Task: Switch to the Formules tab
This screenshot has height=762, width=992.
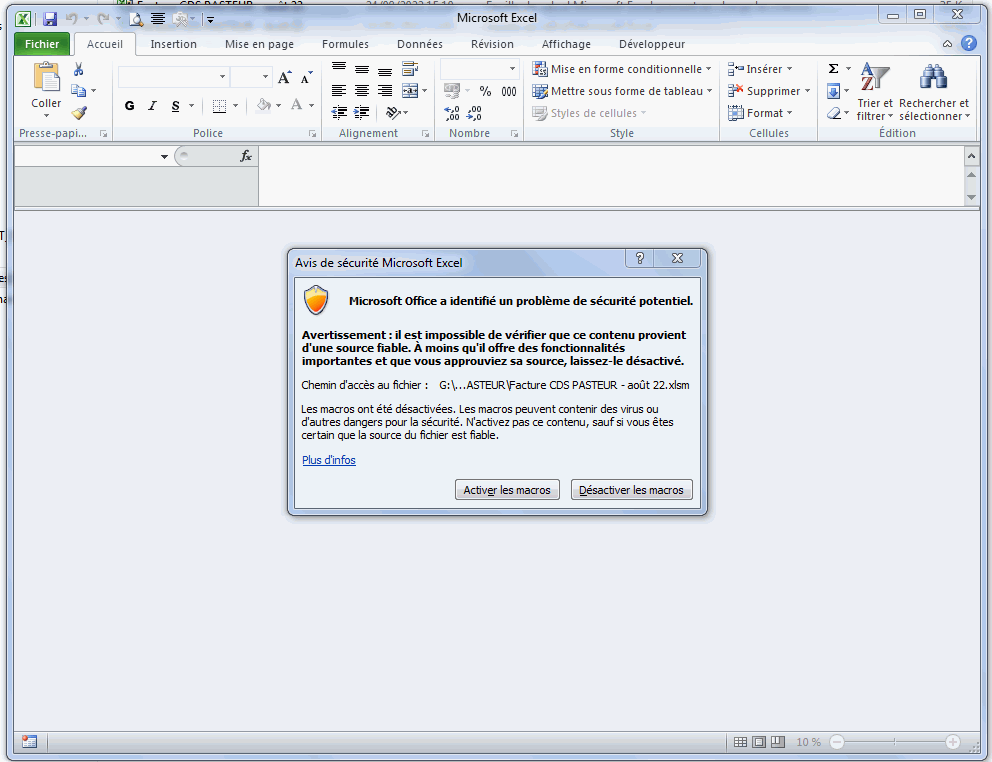Action: coord(345,44)
